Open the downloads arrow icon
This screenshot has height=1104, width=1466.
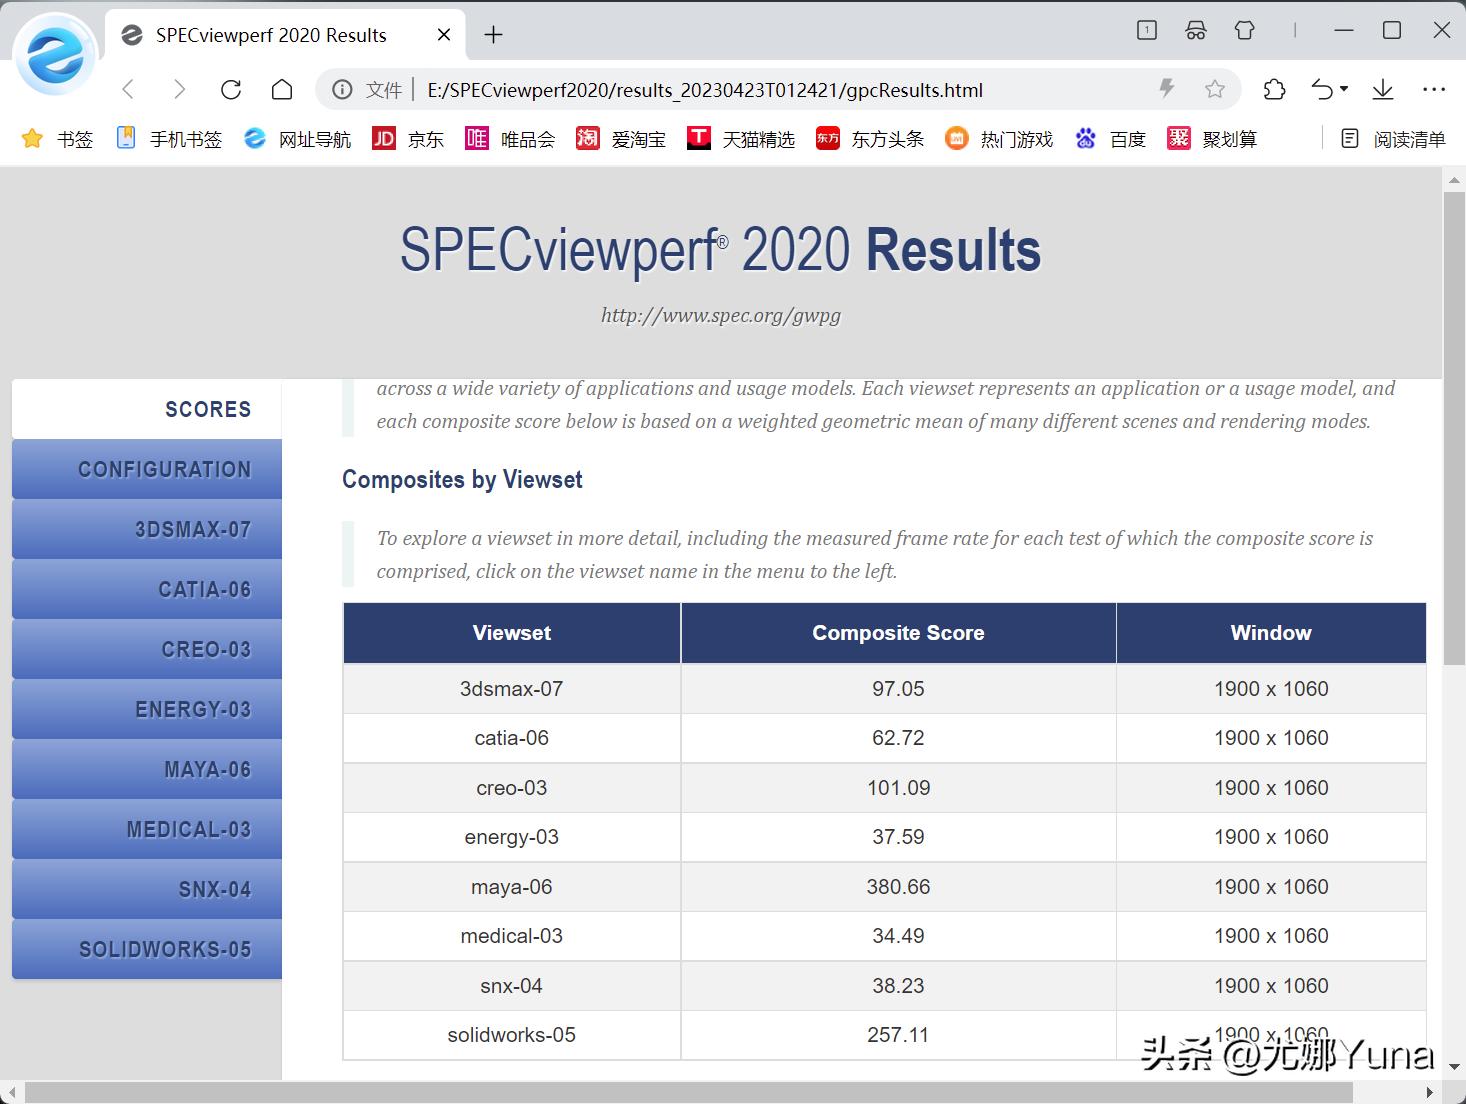[x=1383, y=90]
